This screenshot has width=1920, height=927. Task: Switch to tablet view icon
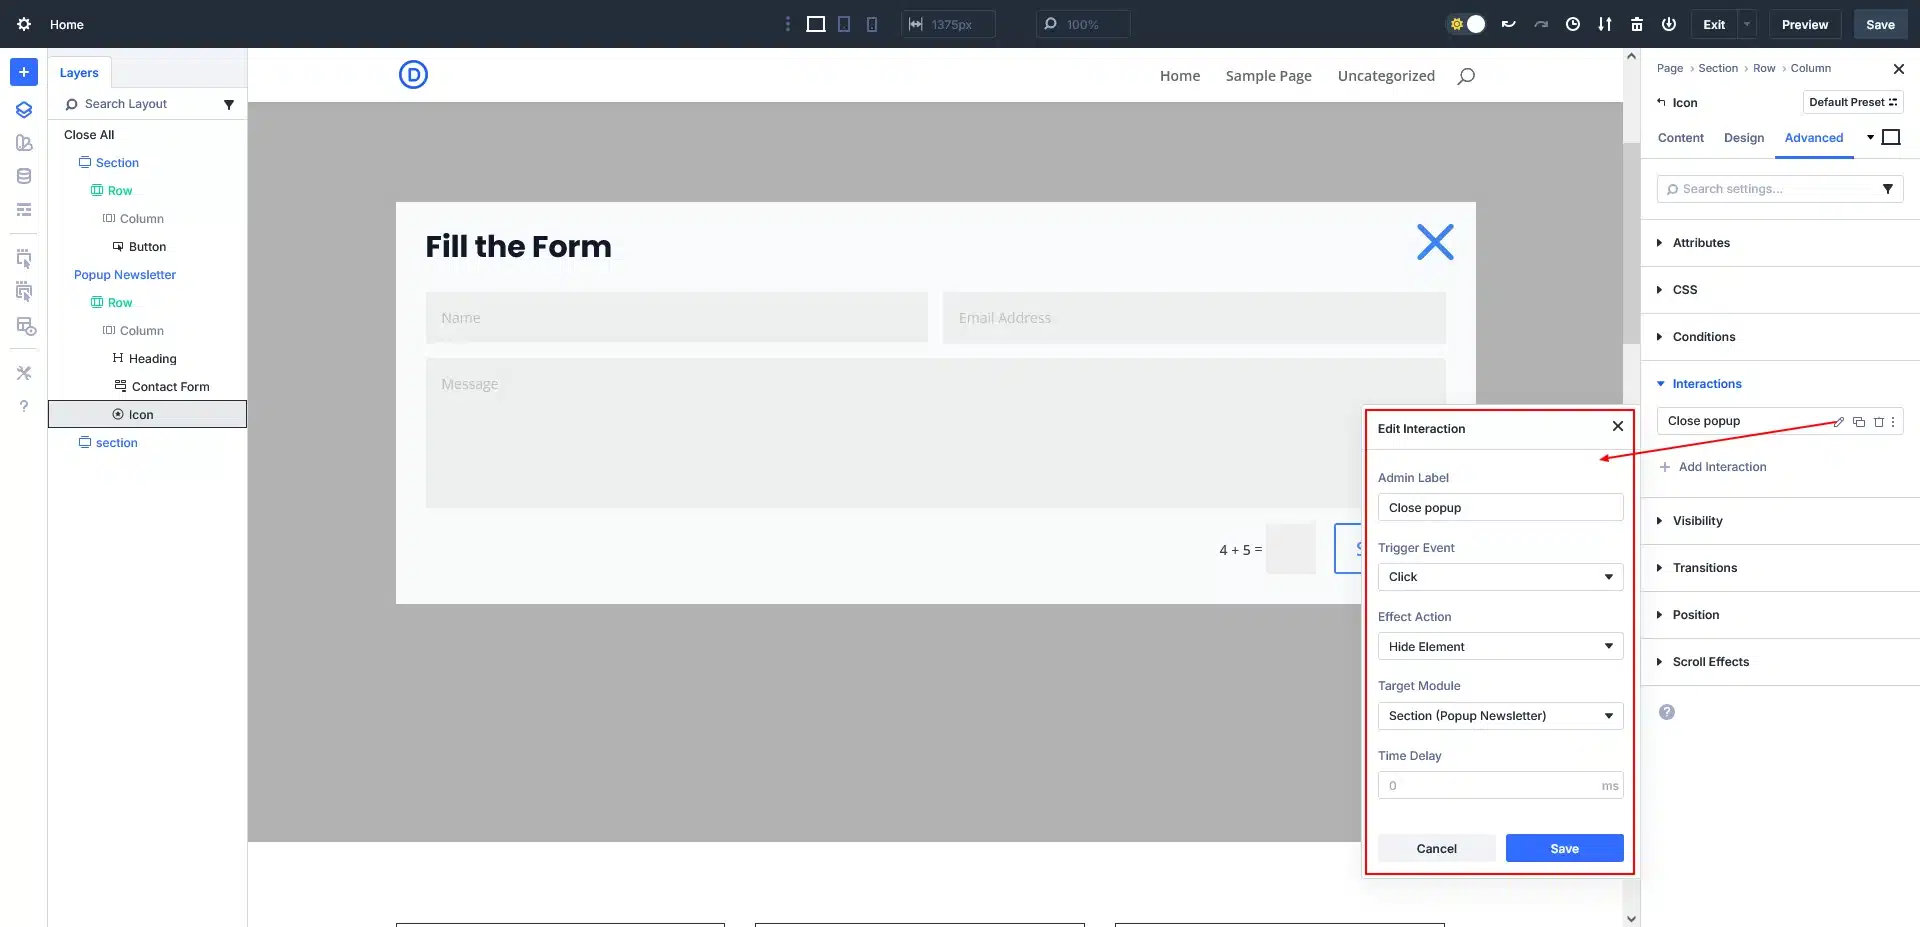(844, 24)
